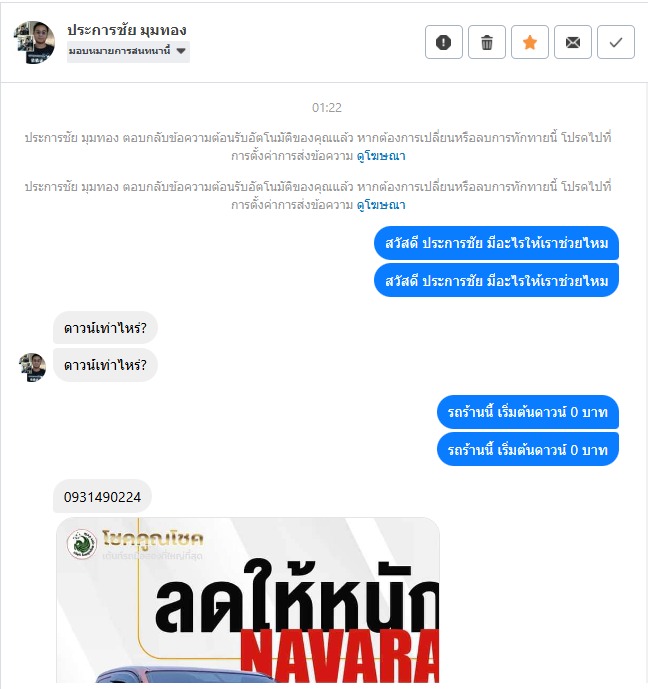
Task: Select first รถร้านนี้ เริ่มต้นดาวน์ 0 บาท reply
Action: tap(528, 412)
